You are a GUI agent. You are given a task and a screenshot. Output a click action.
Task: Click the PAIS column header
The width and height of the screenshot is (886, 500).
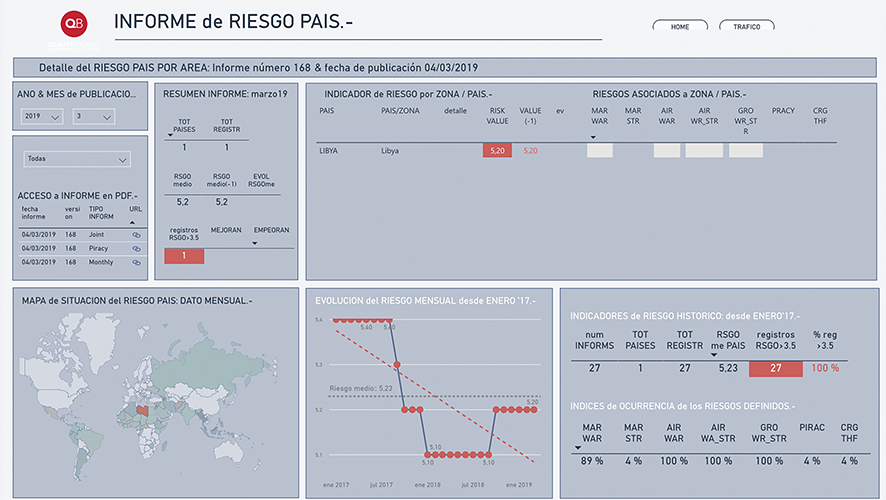point(327,111)
